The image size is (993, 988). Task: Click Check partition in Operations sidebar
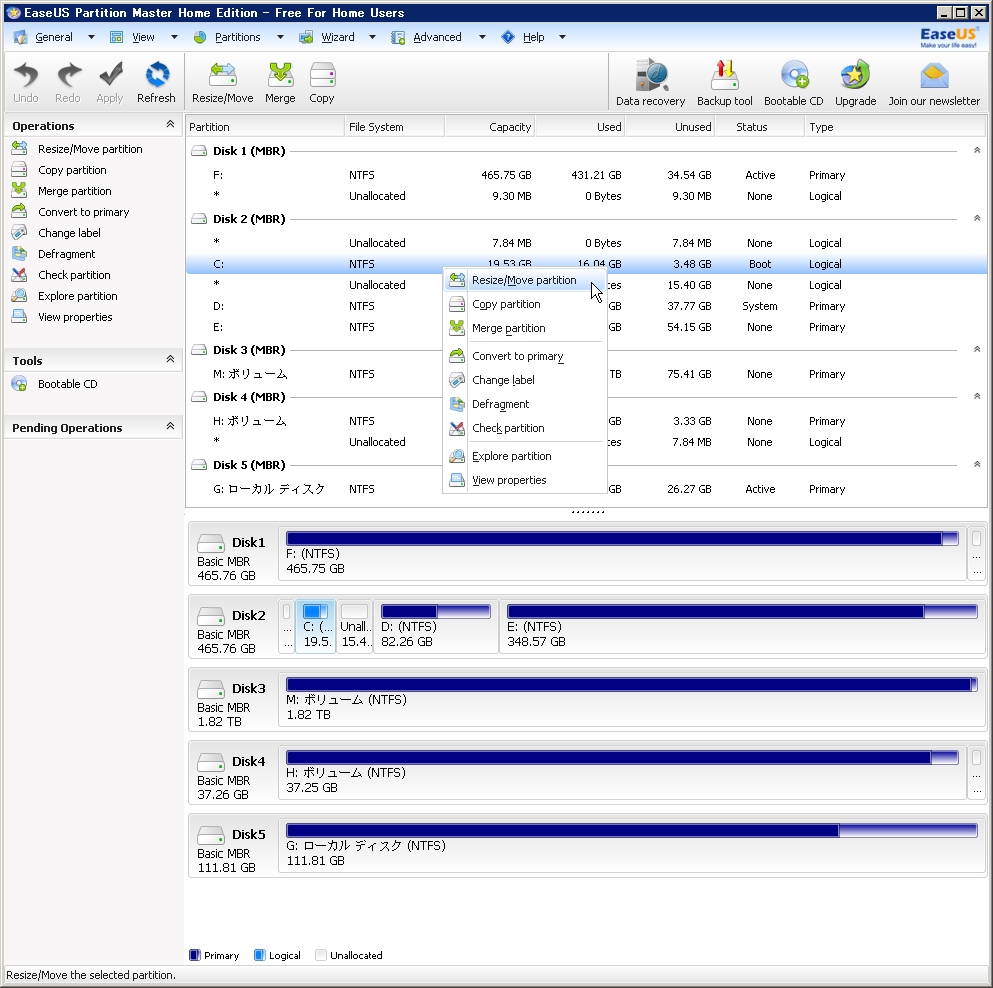pyautogui.click(x=74, y=275)
